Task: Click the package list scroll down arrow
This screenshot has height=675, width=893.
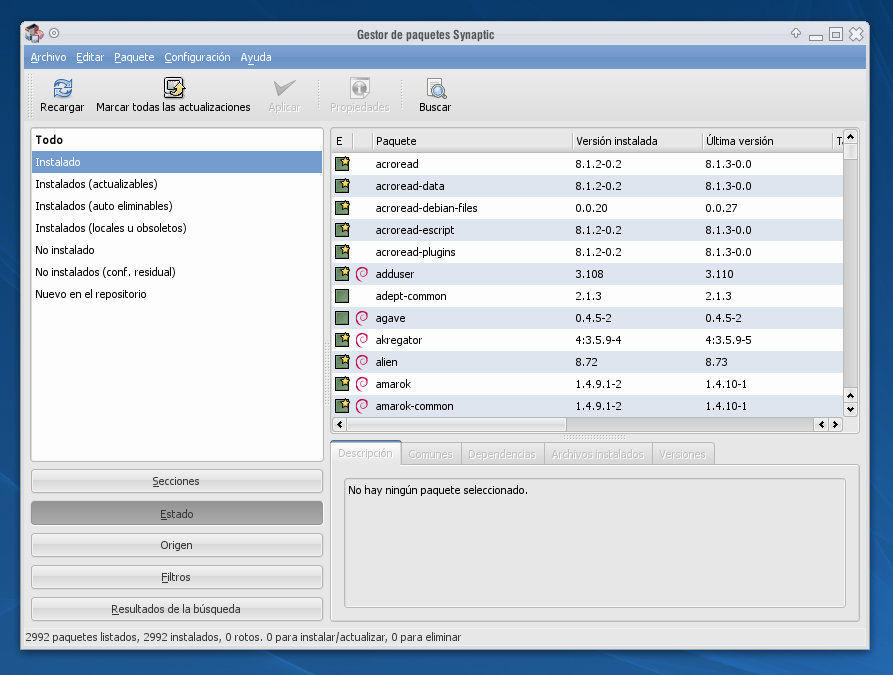Action: (850, 409)
